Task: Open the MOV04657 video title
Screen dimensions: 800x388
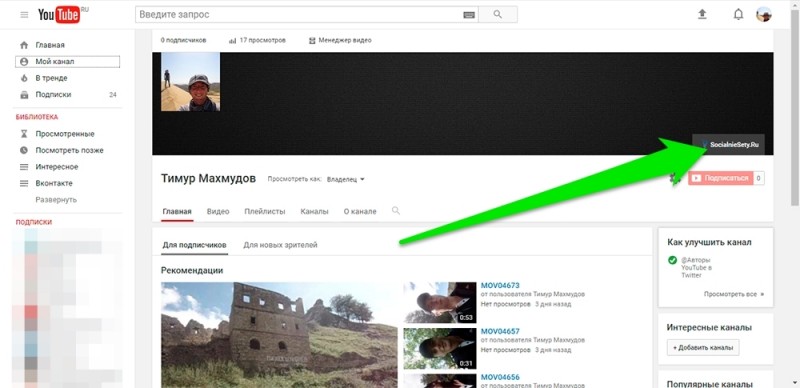Action: 500,331
